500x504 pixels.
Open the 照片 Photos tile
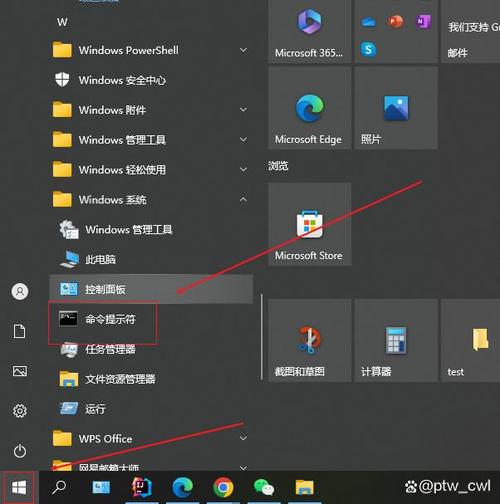pos(396,108)
